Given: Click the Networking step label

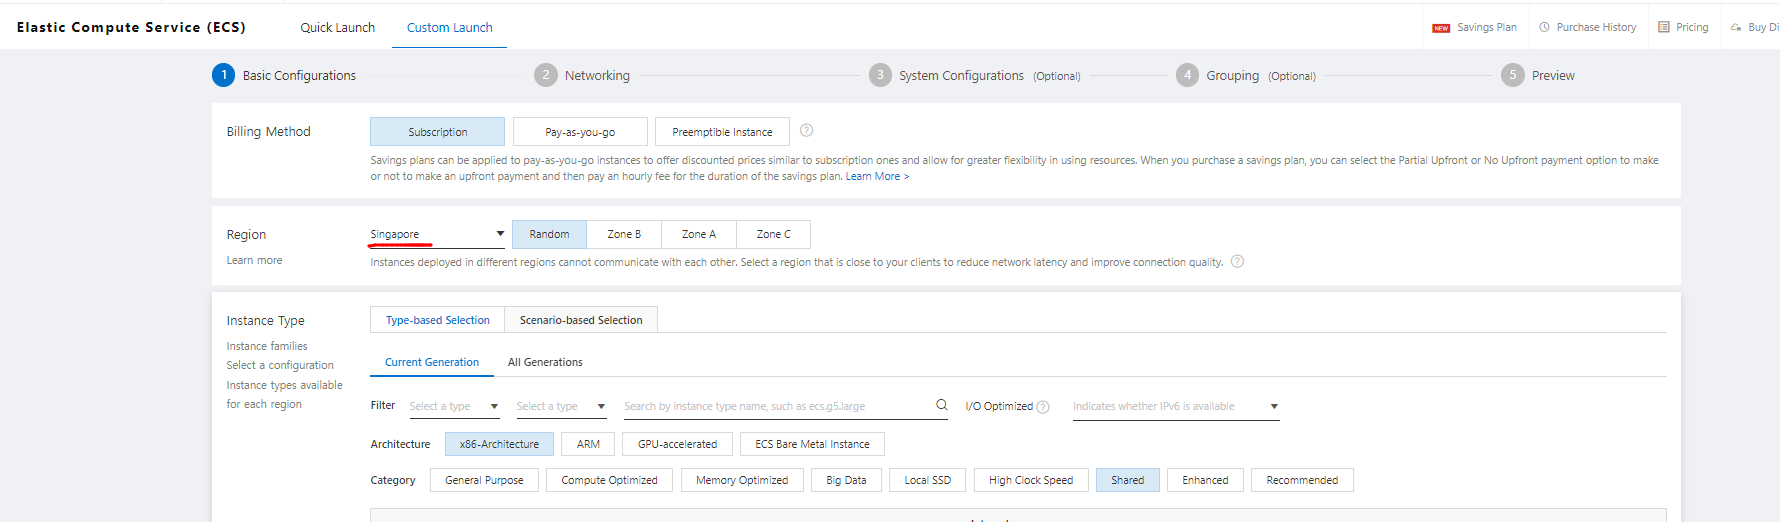Looking at the screenshot, I should click(597, 75).
